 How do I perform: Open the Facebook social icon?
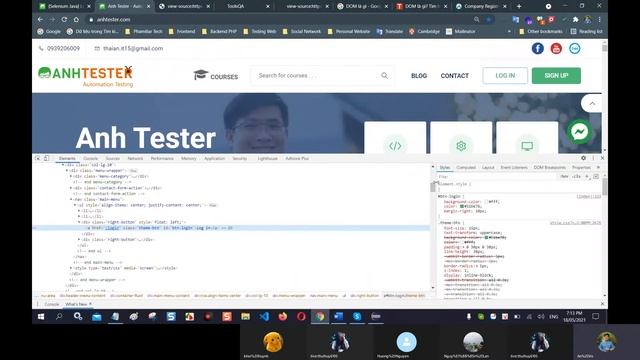[x=538, y=49]
